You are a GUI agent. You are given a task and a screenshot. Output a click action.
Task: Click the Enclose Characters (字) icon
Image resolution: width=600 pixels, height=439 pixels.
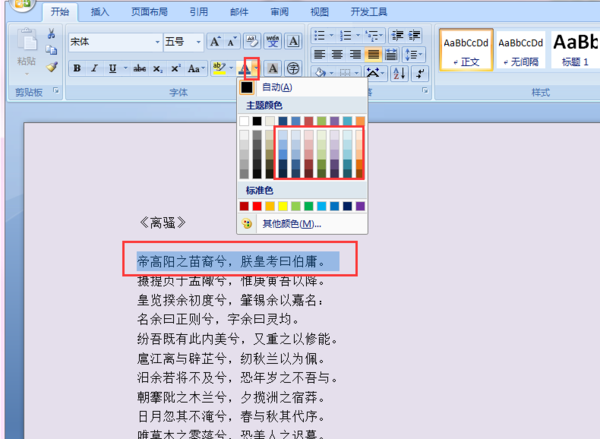click(x=293, y=69)
